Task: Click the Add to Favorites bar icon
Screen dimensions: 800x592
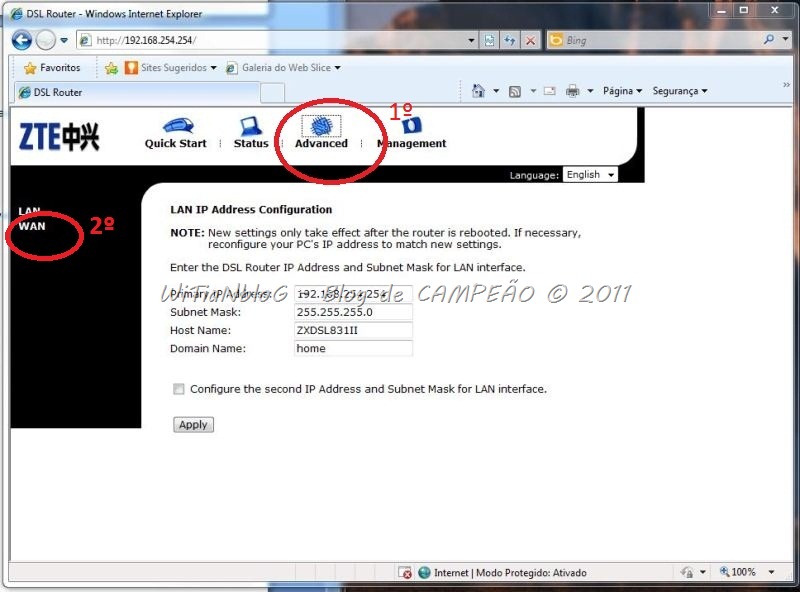Action: (x=111, y=68)
